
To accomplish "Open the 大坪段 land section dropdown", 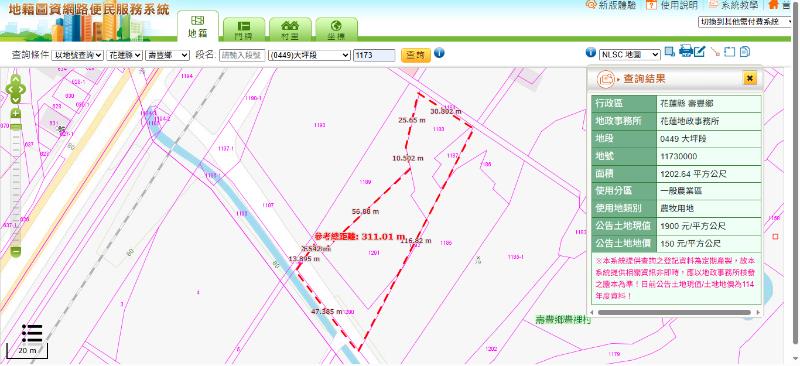I will pos(310,55).
